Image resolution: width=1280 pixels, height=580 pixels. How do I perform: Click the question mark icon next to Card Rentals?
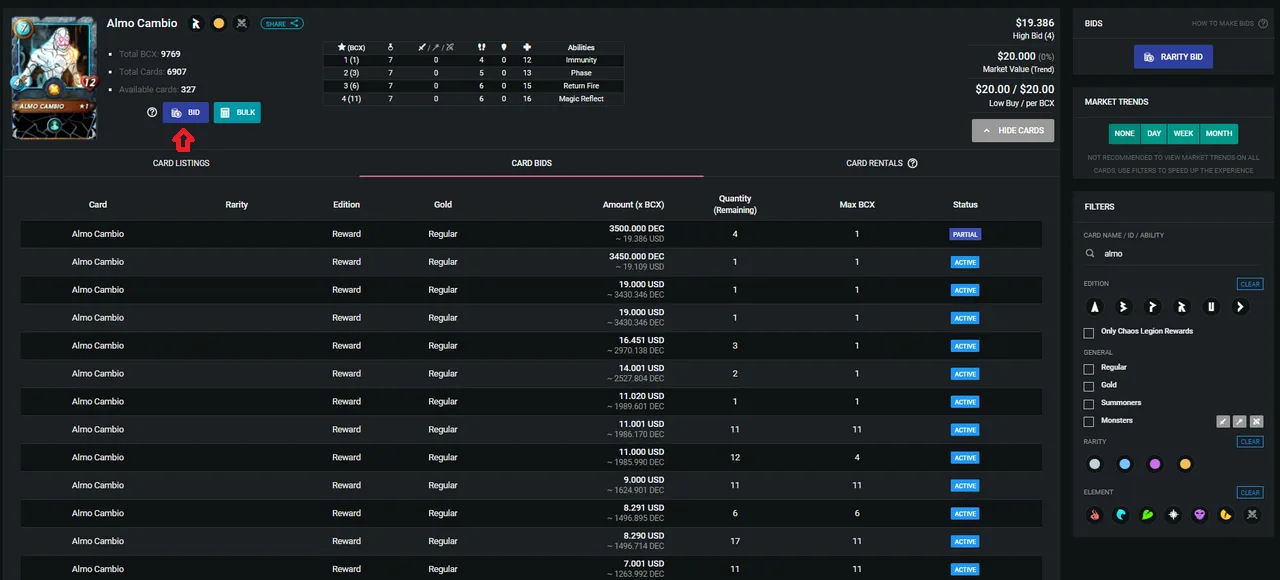pyautogui.click(x=912, y=163)
